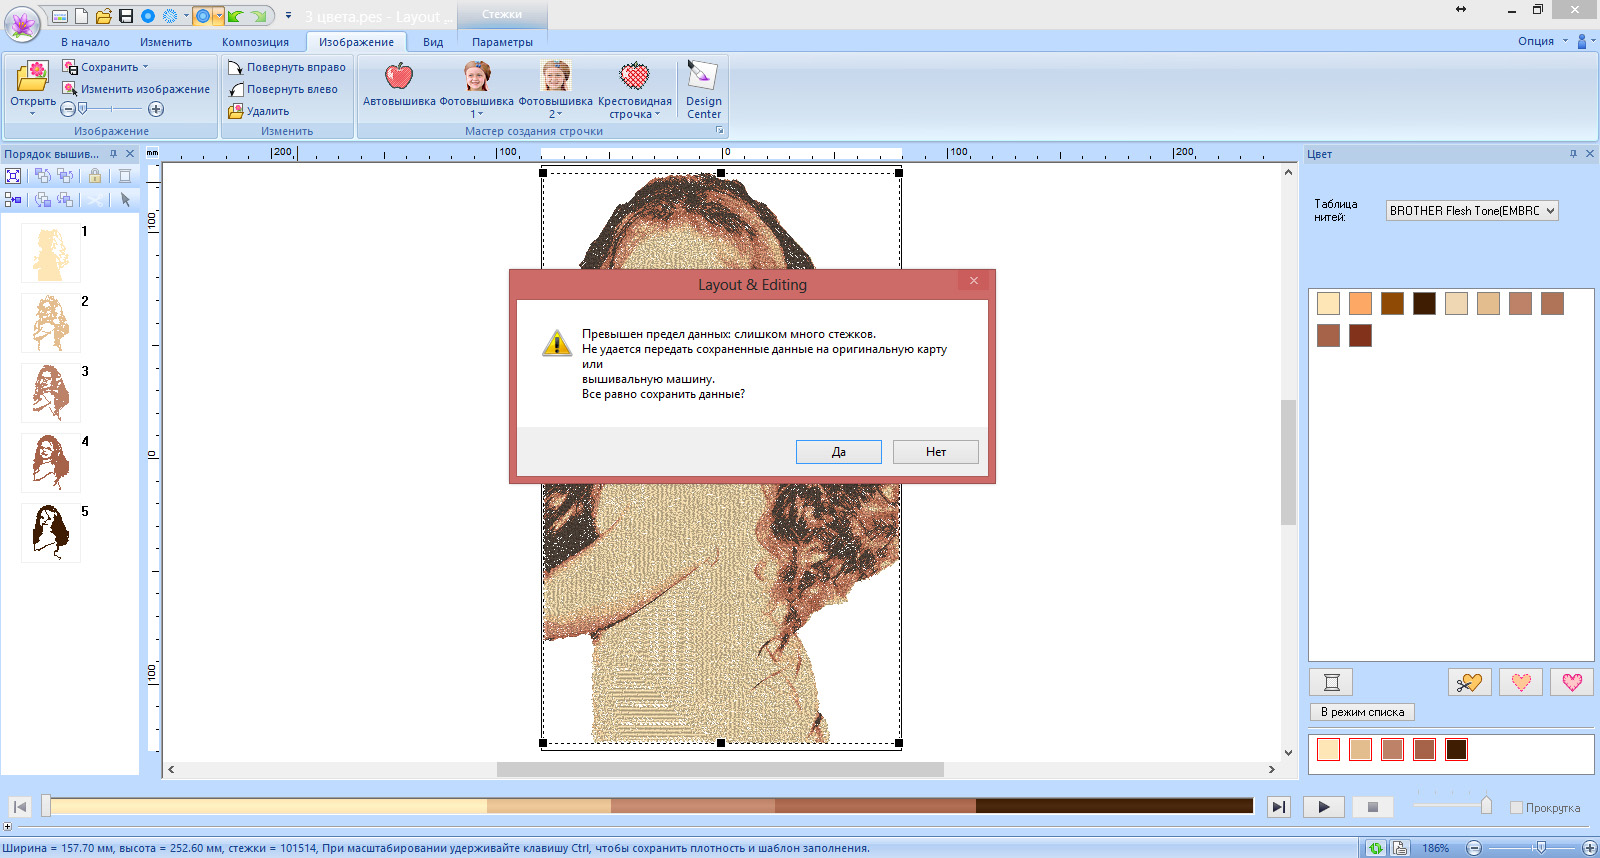1600x858 pixels.
Task: Click the undo green arrow icon
Action: point(235,16)
